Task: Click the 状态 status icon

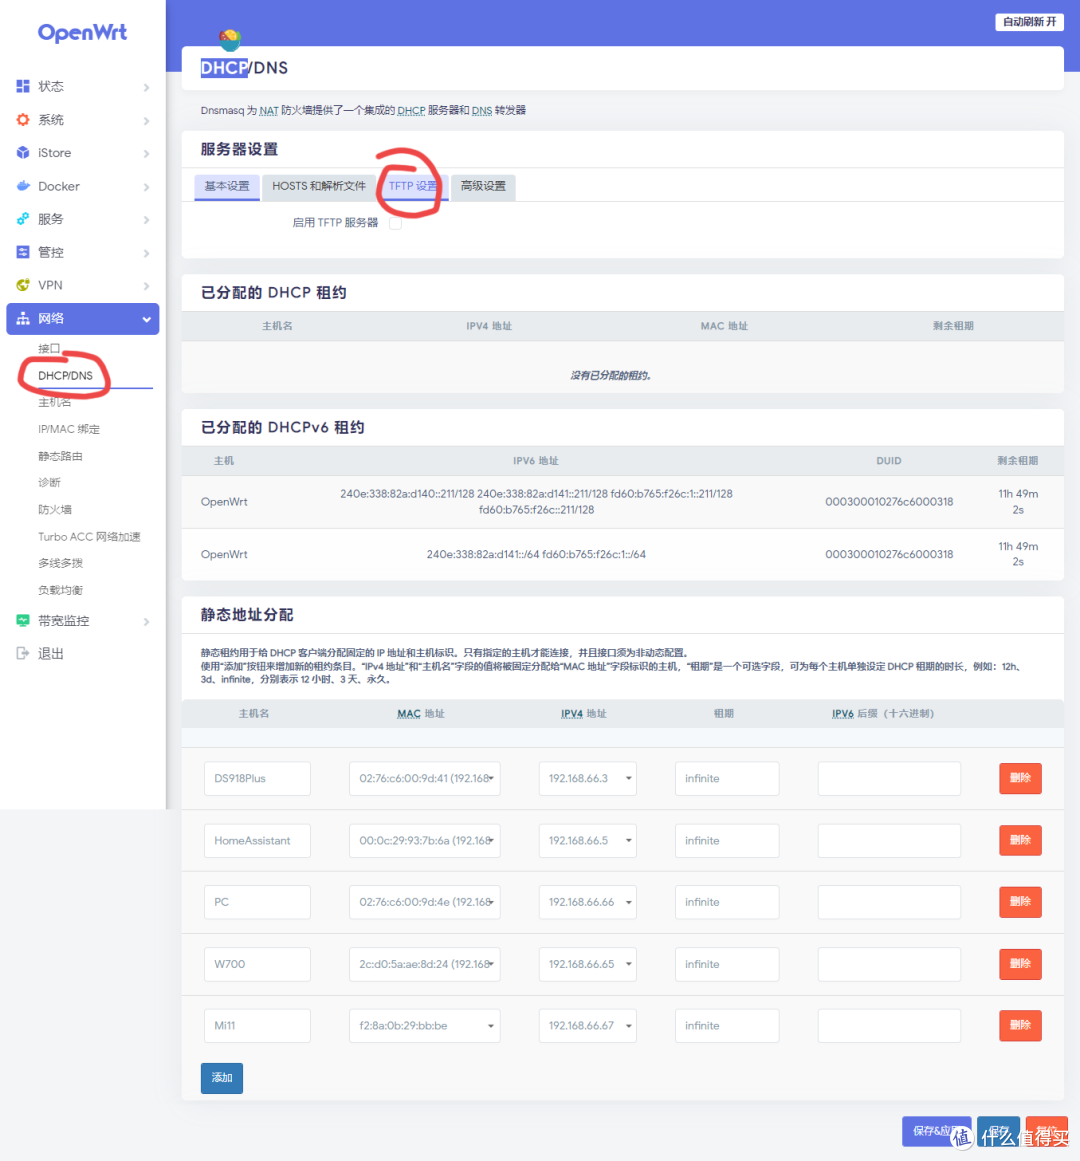Action: click(22, 86)
